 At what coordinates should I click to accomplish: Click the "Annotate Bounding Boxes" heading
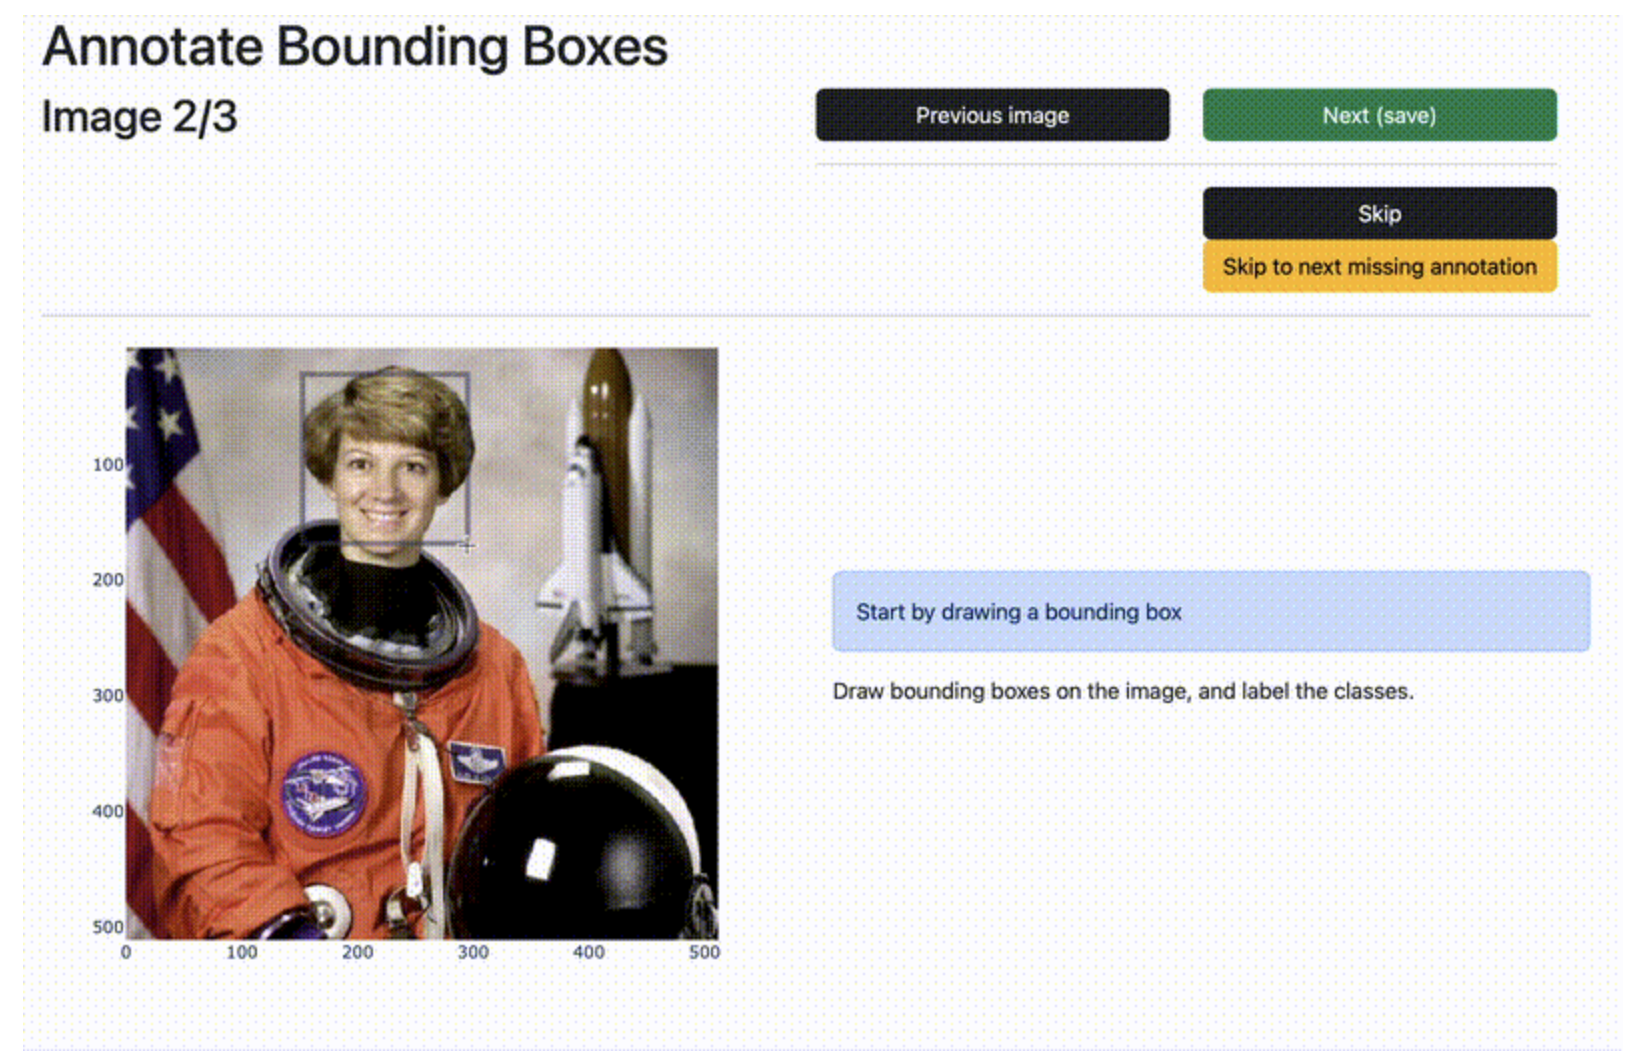355,47
